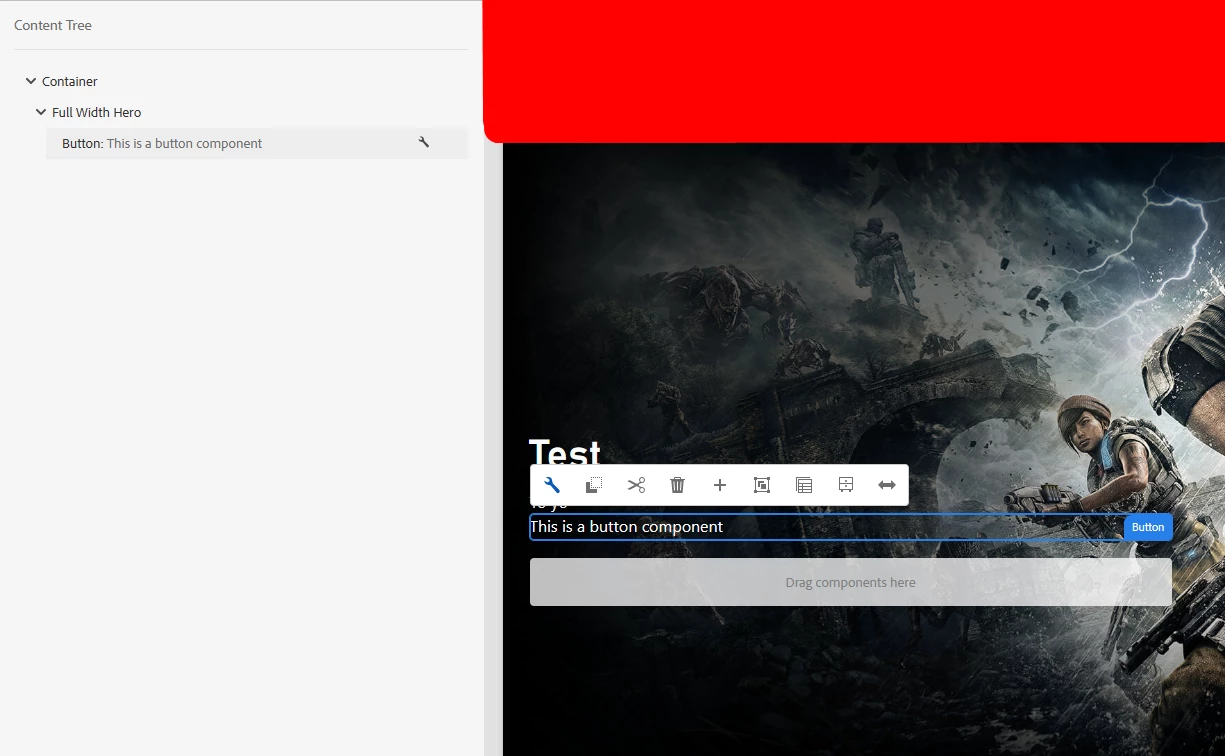Click the table-list icon in component toolbar
This screenshot has width=1225, height=756.
click(x=804, y=485)
